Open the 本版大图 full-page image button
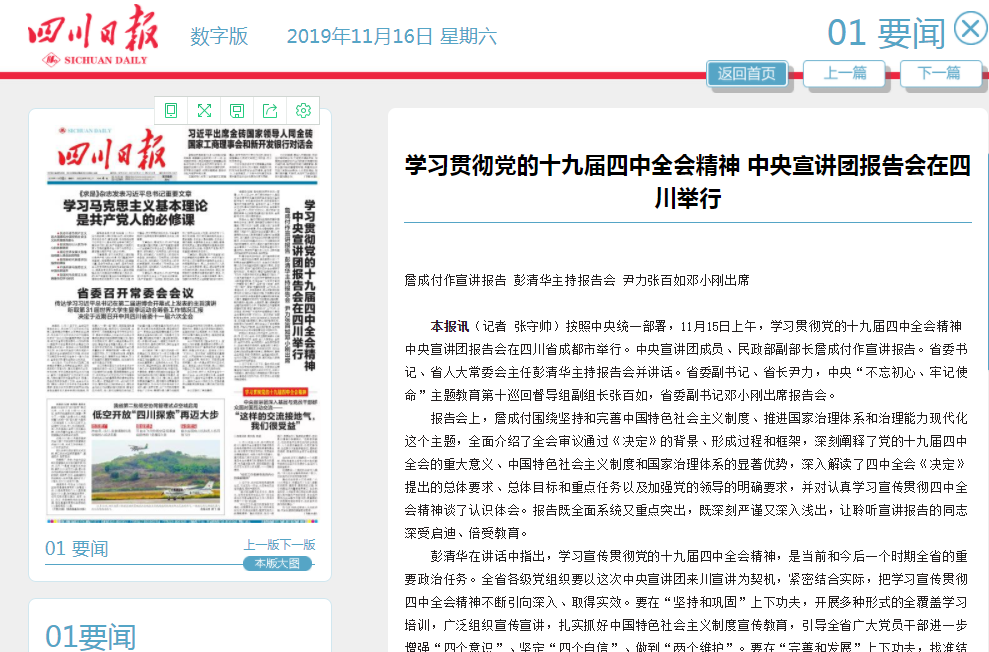The image size is (989, 652). tap(278, 563)
